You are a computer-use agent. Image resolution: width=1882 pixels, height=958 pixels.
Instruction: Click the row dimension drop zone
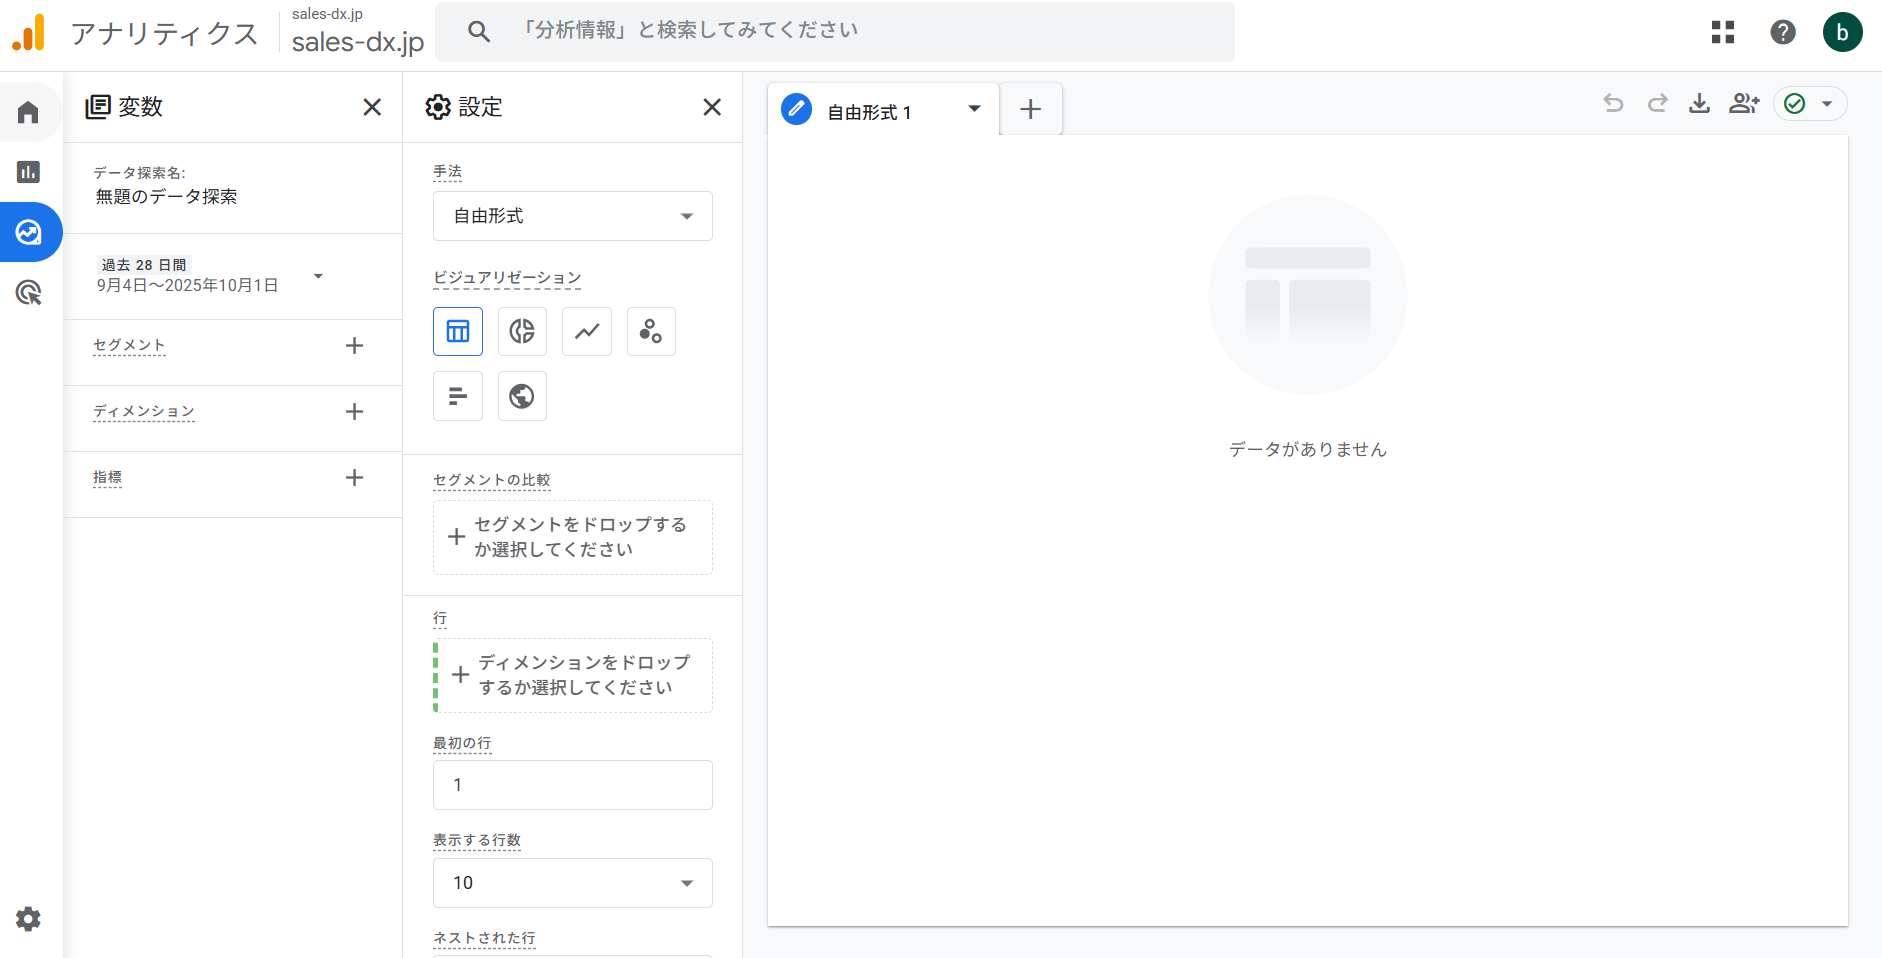coord(574,675)
